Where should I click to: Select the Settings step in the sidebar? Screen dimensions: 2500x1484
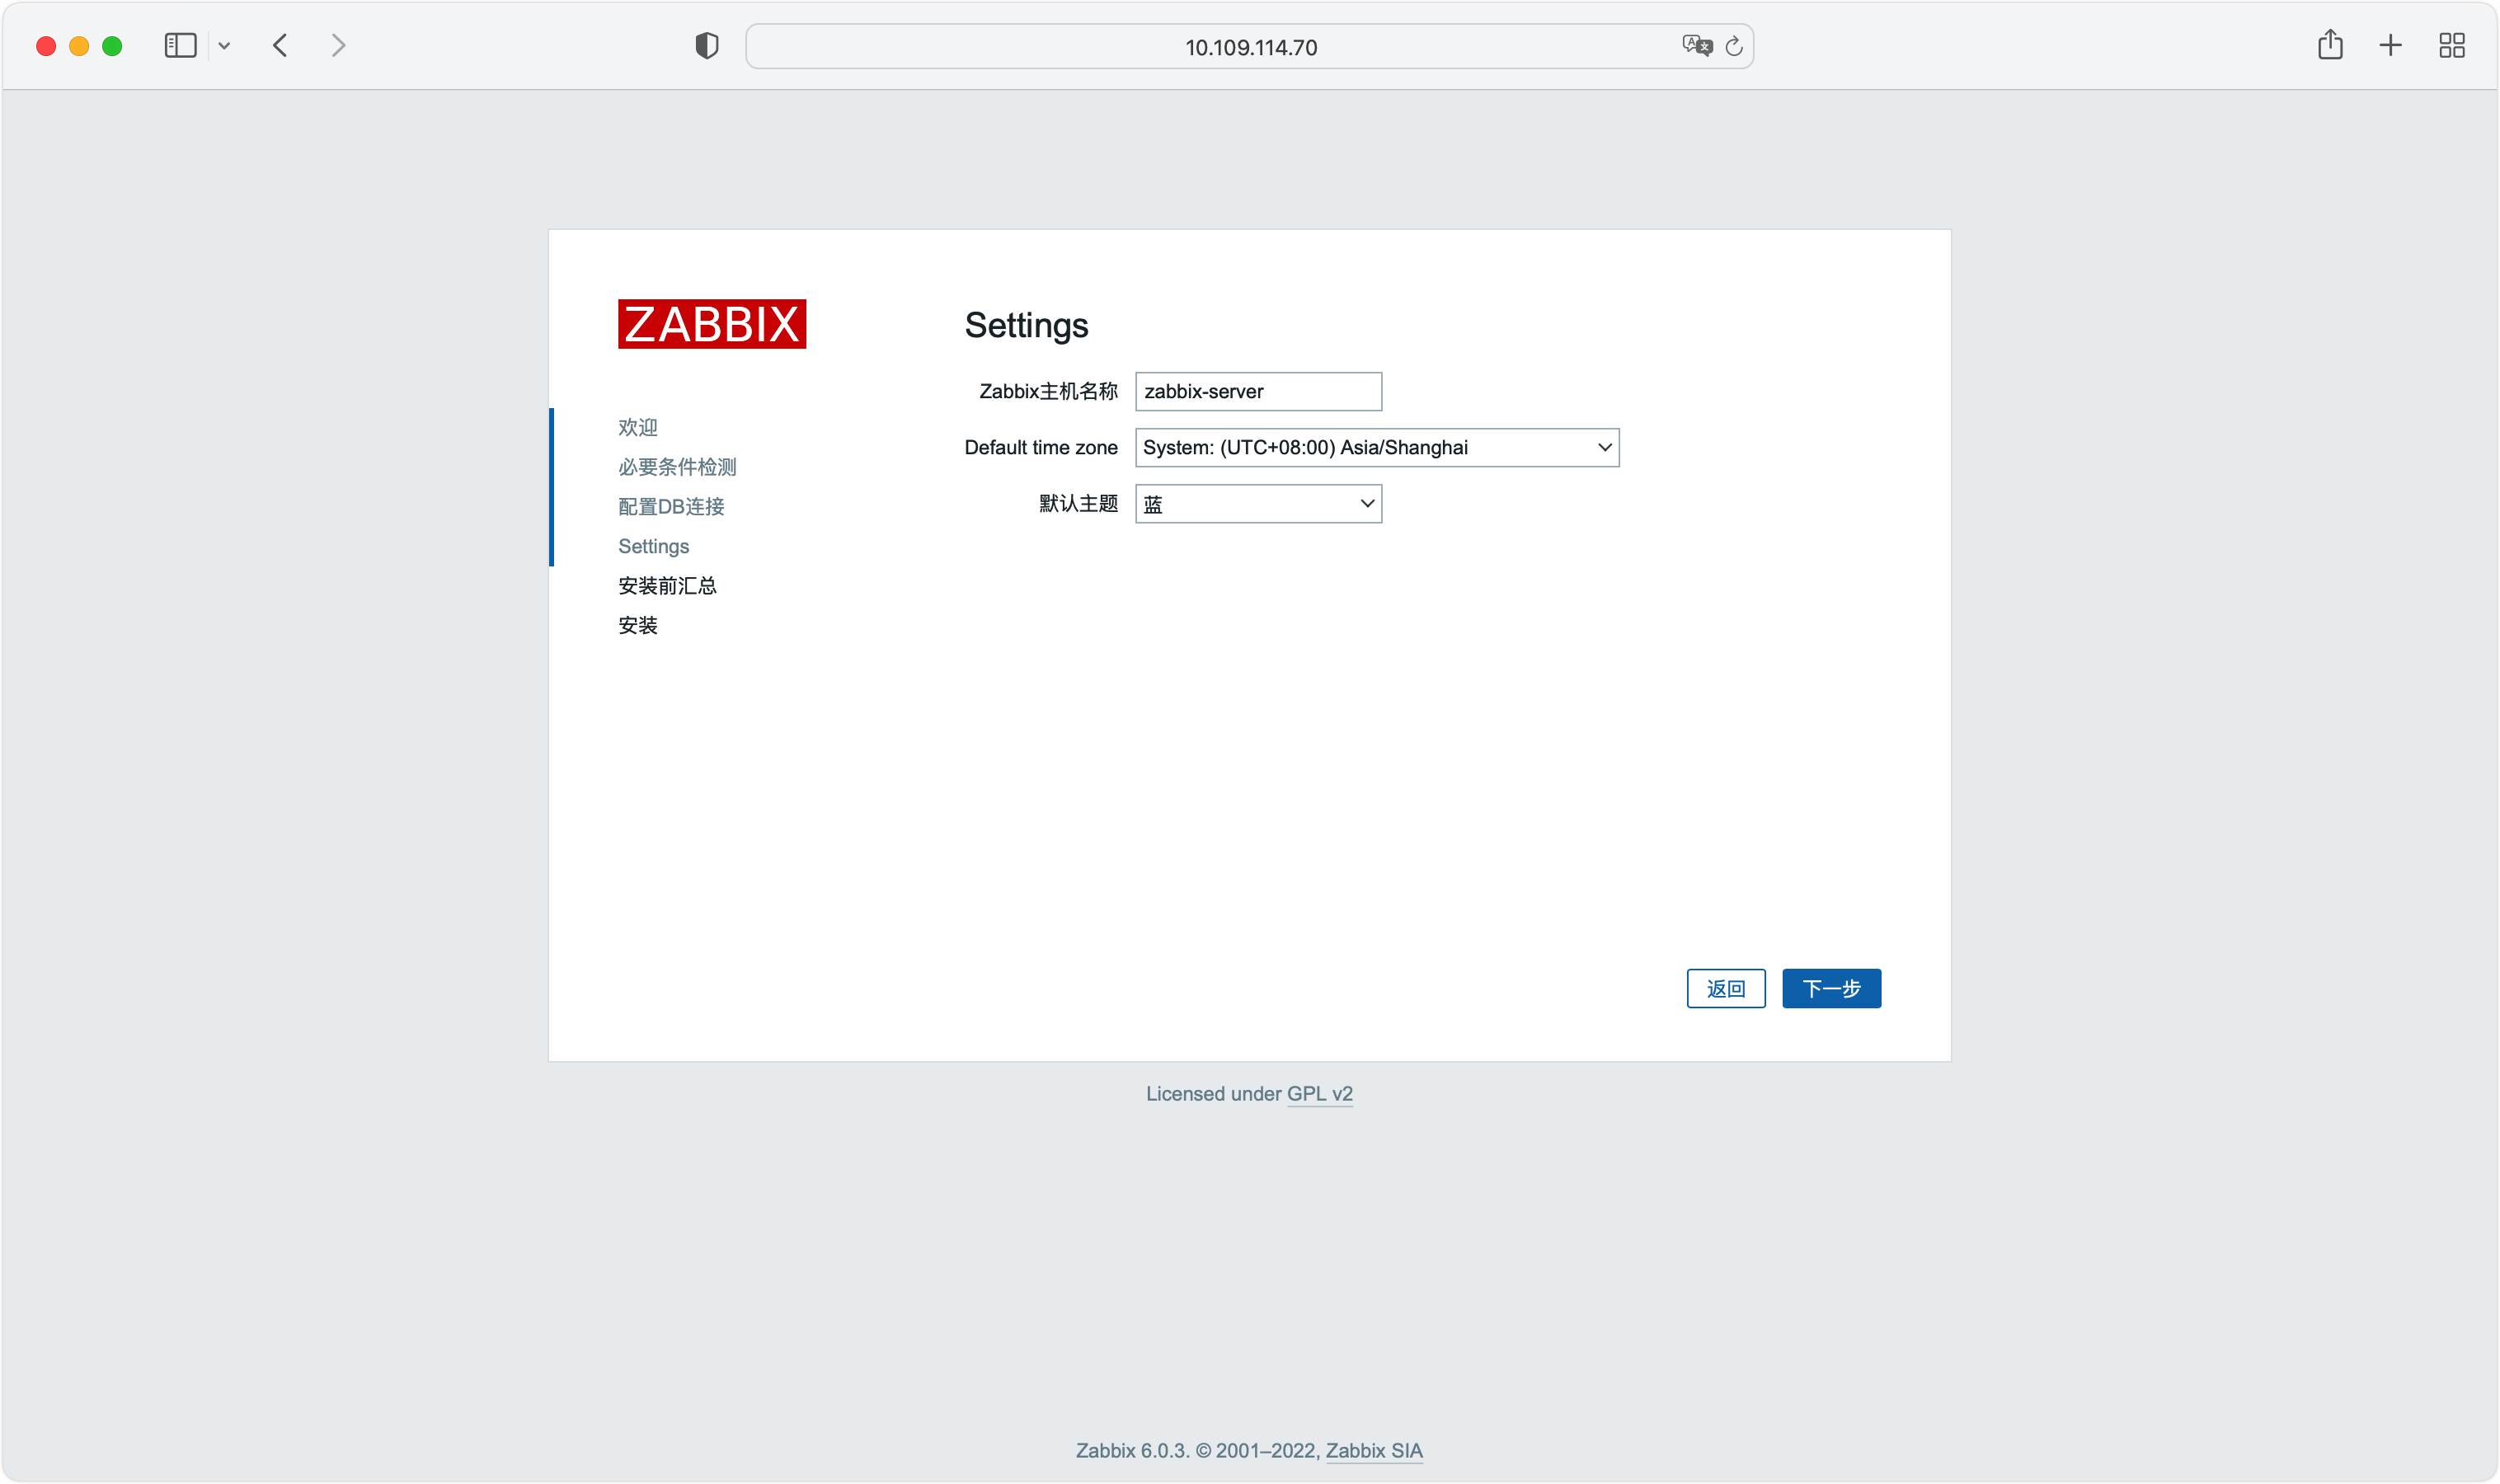click(x=653, y=546)
